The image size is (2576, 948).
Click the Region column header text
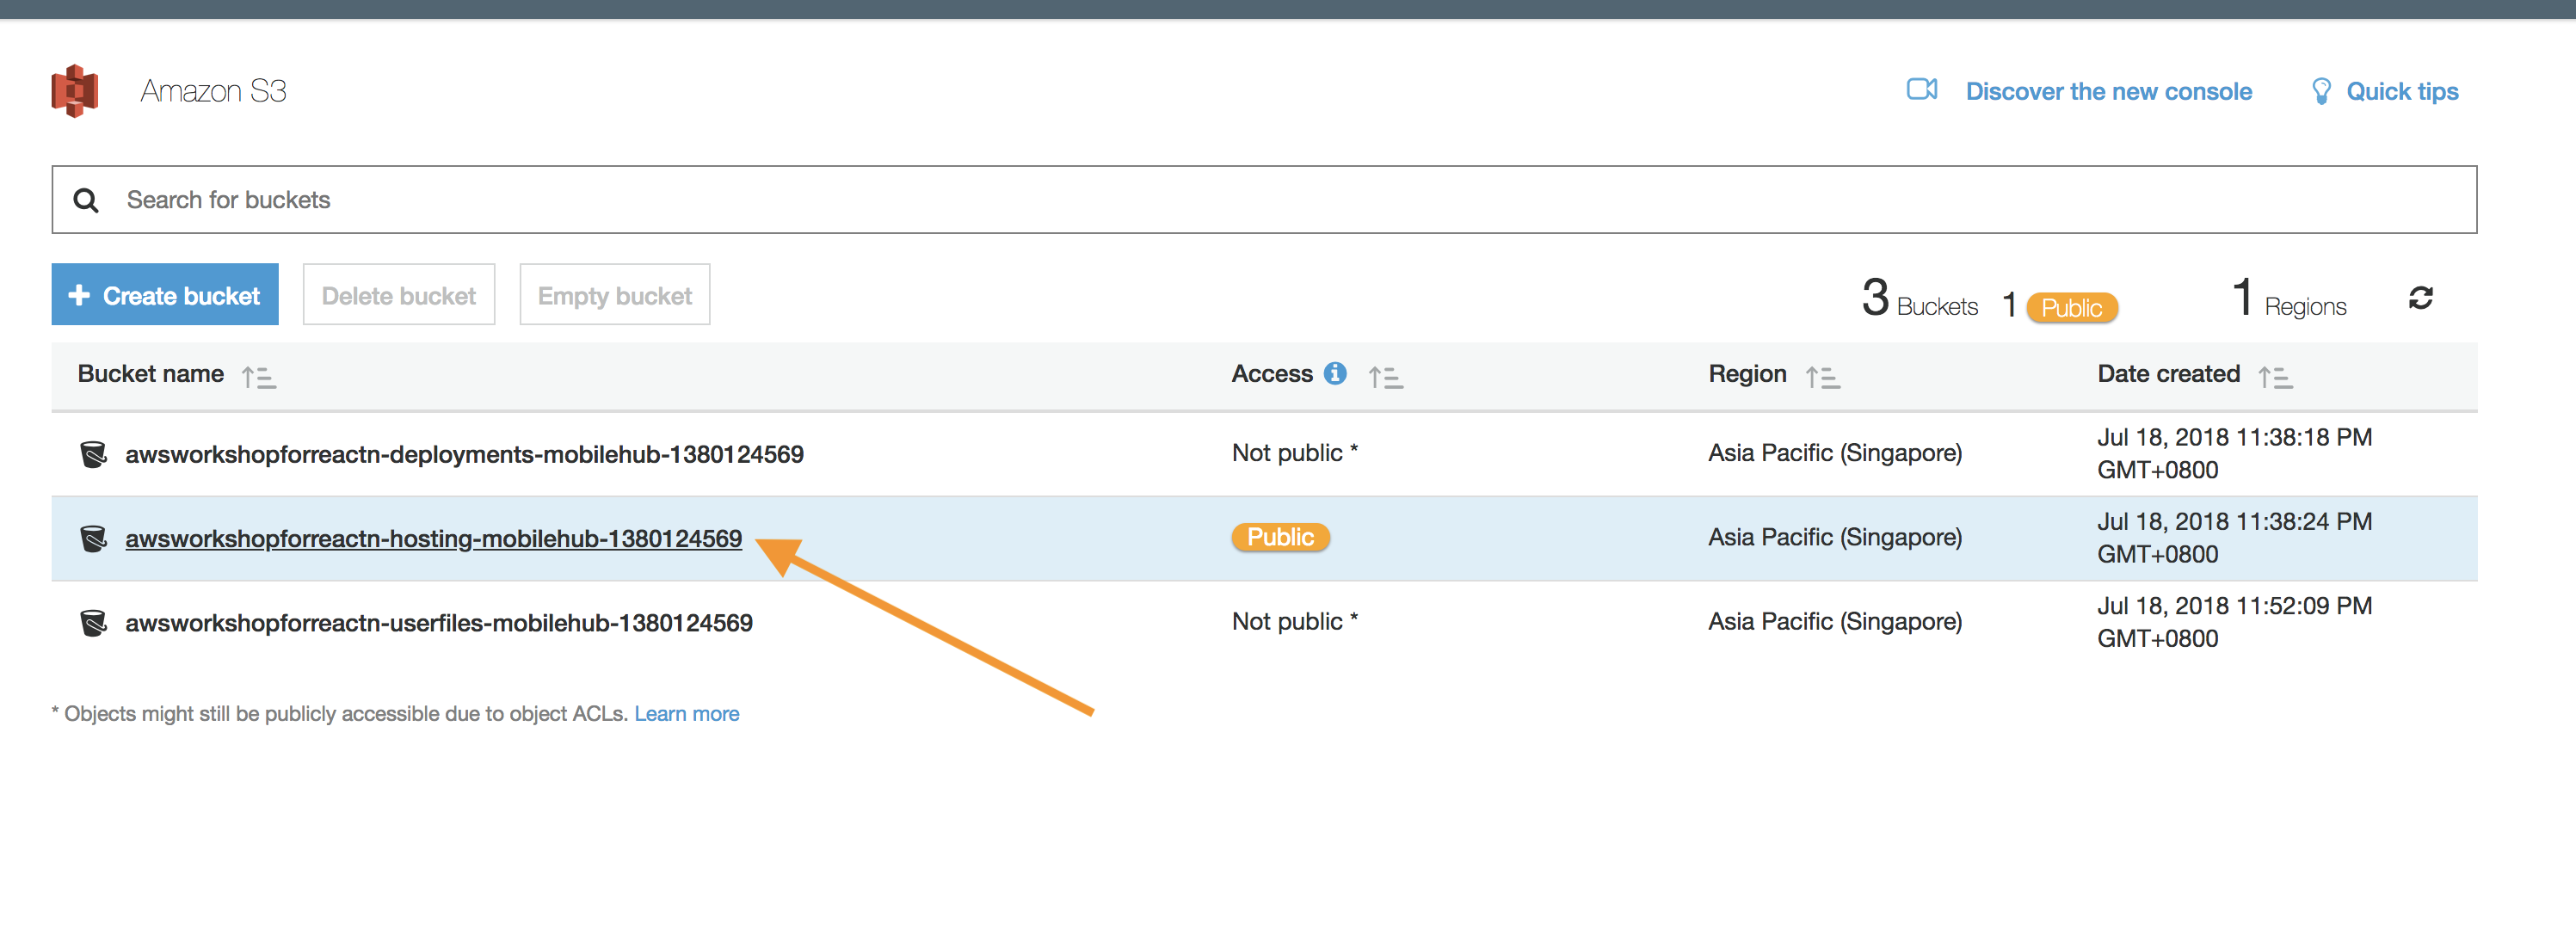(1747, 374)
